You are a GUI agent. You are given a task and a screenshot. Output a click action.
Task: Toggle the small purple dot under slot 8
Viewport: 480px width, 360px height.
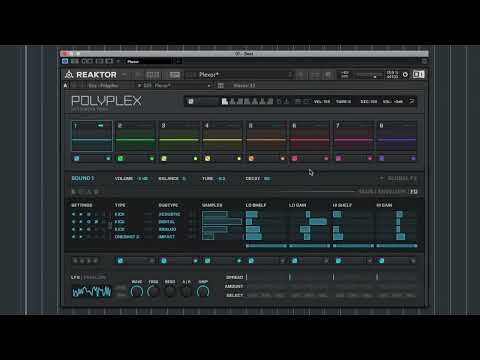click(x=413, y=159)
